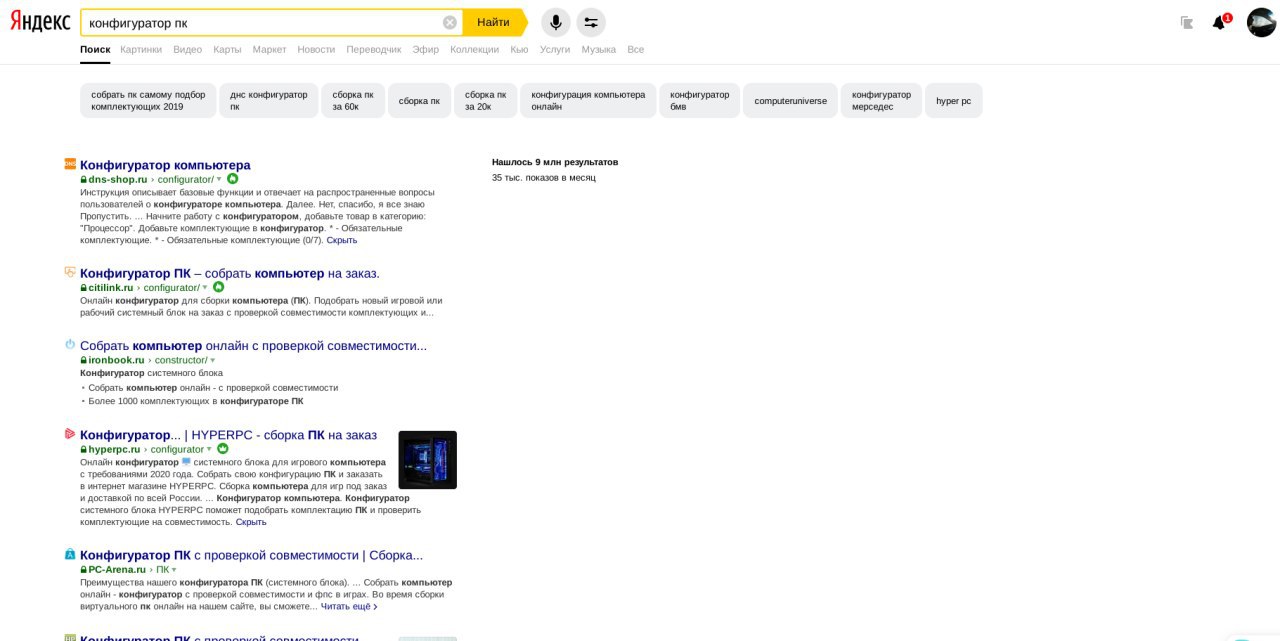Open 'Собрать компьютер онлайн с проверкой совместимости' result
Image resolution: width=1280 pixels, height=641 pixels.
click(x=253, y=345)
